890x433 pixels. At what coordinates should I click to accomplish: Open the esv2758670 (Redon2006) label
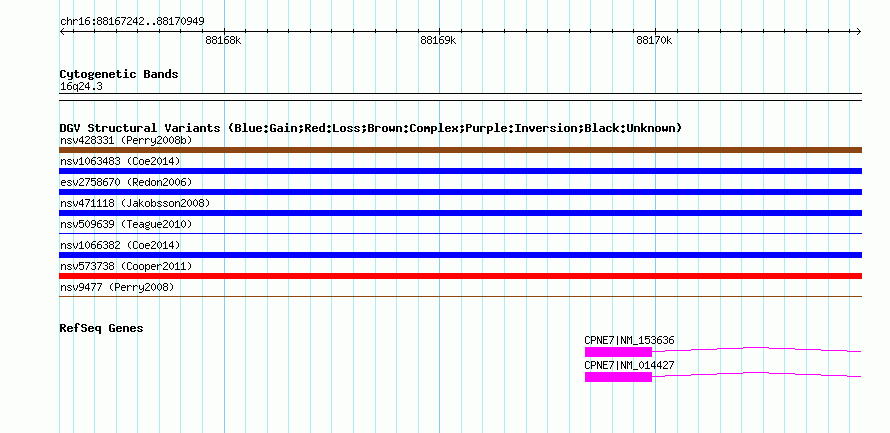[126, 182]
